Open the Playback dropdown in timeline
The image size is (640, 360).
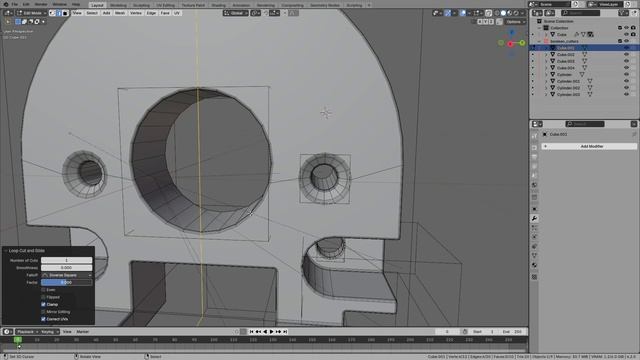click(27, 332)
